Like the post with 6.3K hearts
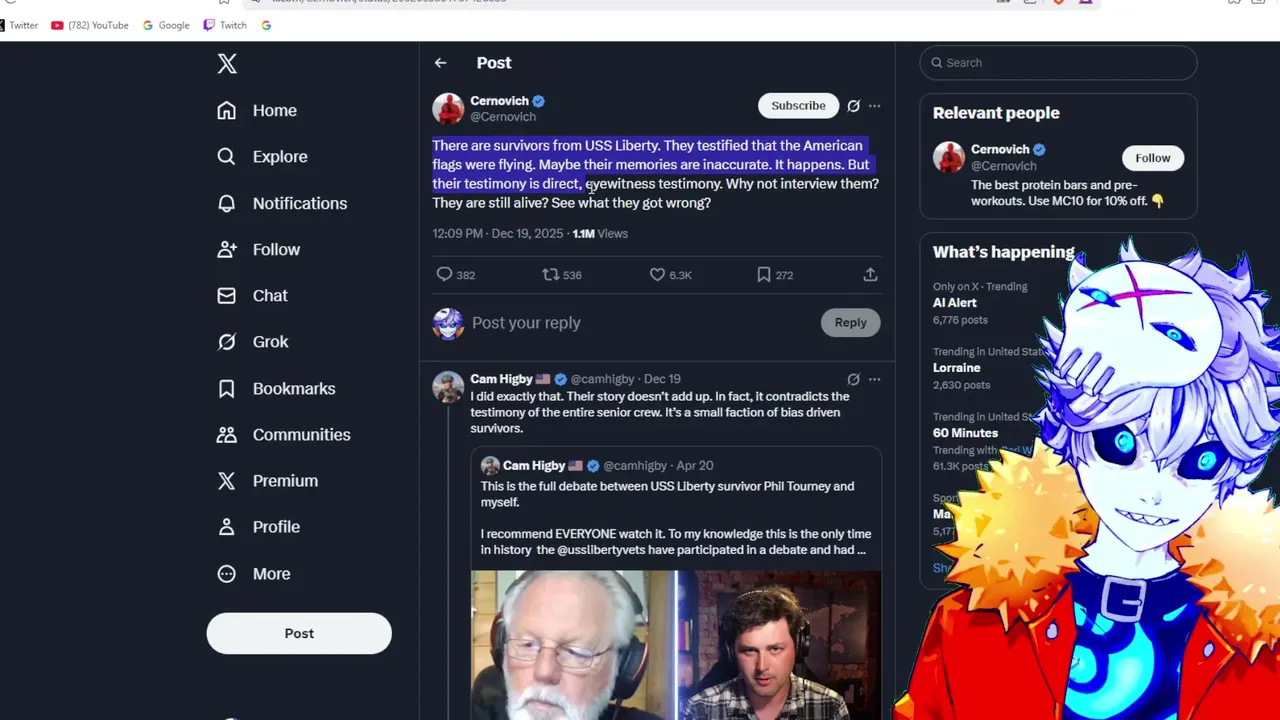The height and width of the screenshot is (720, 1280). pos(657,274)
